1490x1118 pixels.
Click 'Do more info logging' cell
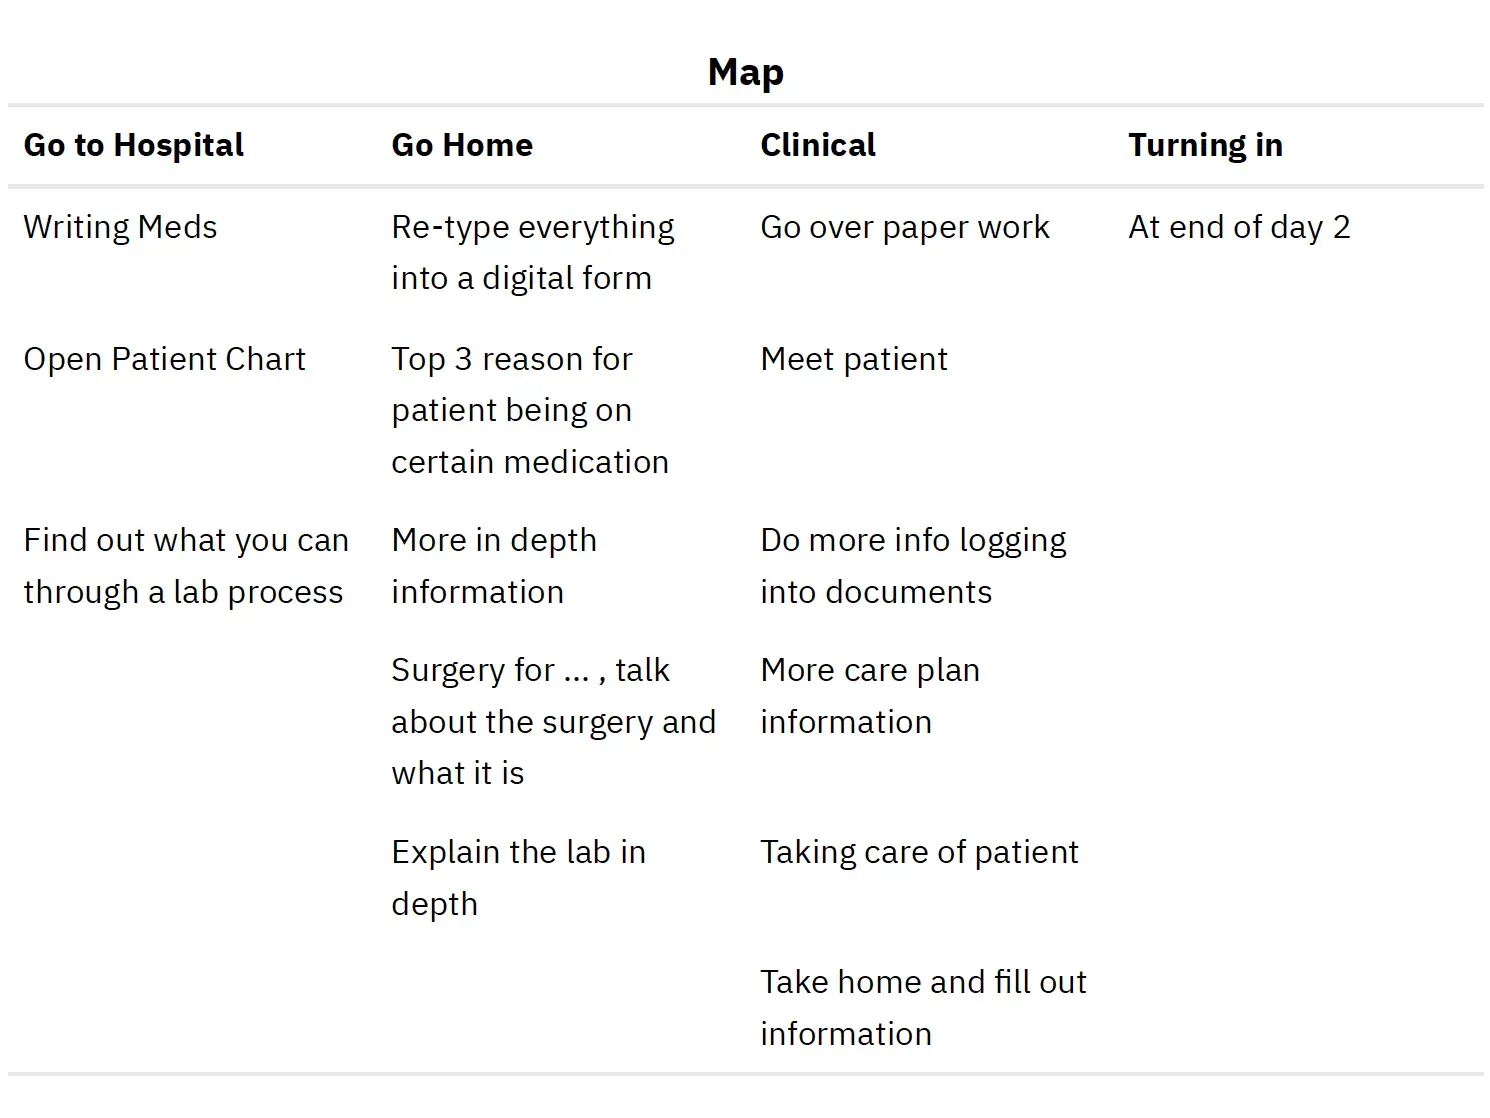(x=913, y=566)
